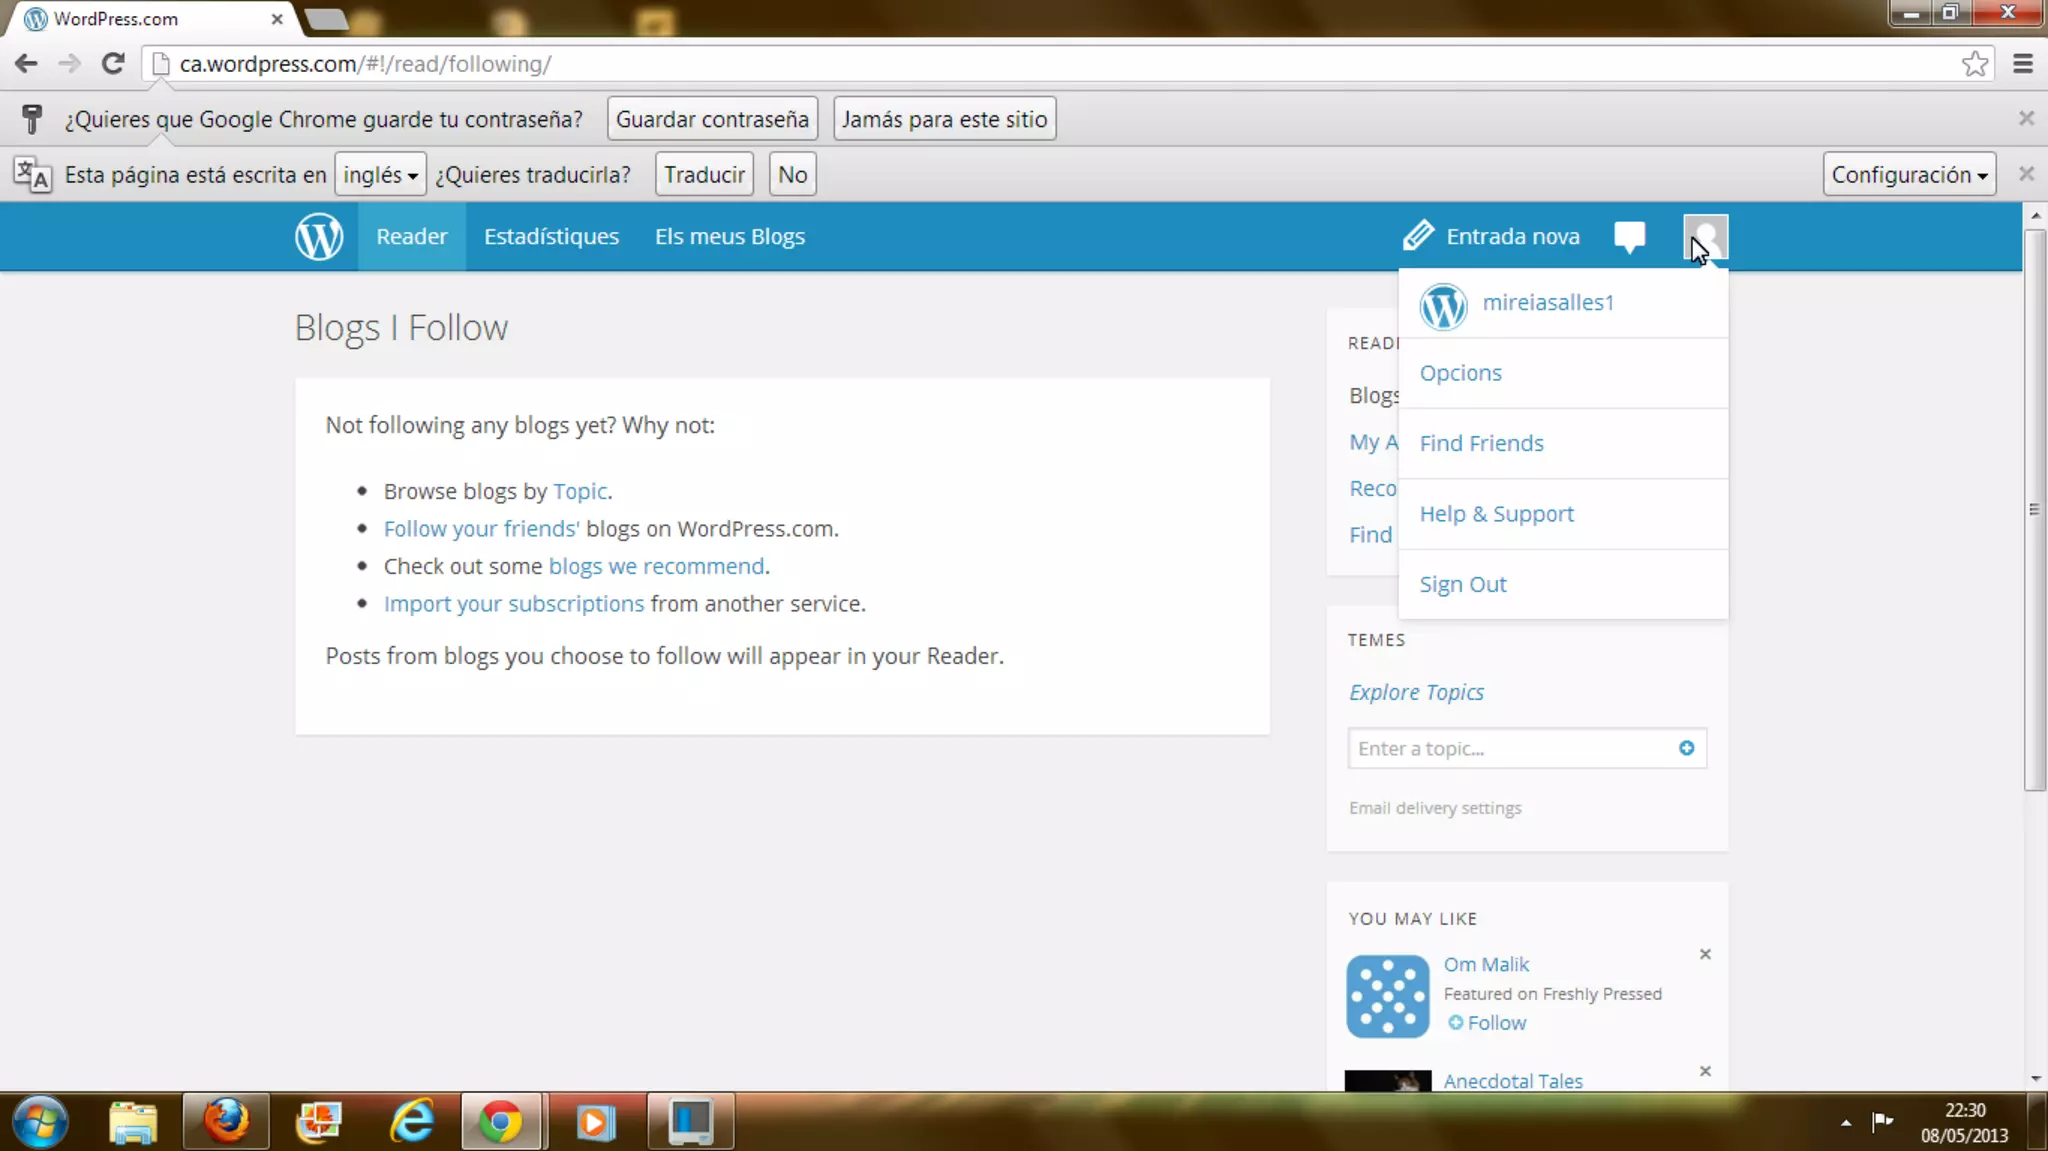
Task: Switch to the Reader tab
Action: (411, 237)
